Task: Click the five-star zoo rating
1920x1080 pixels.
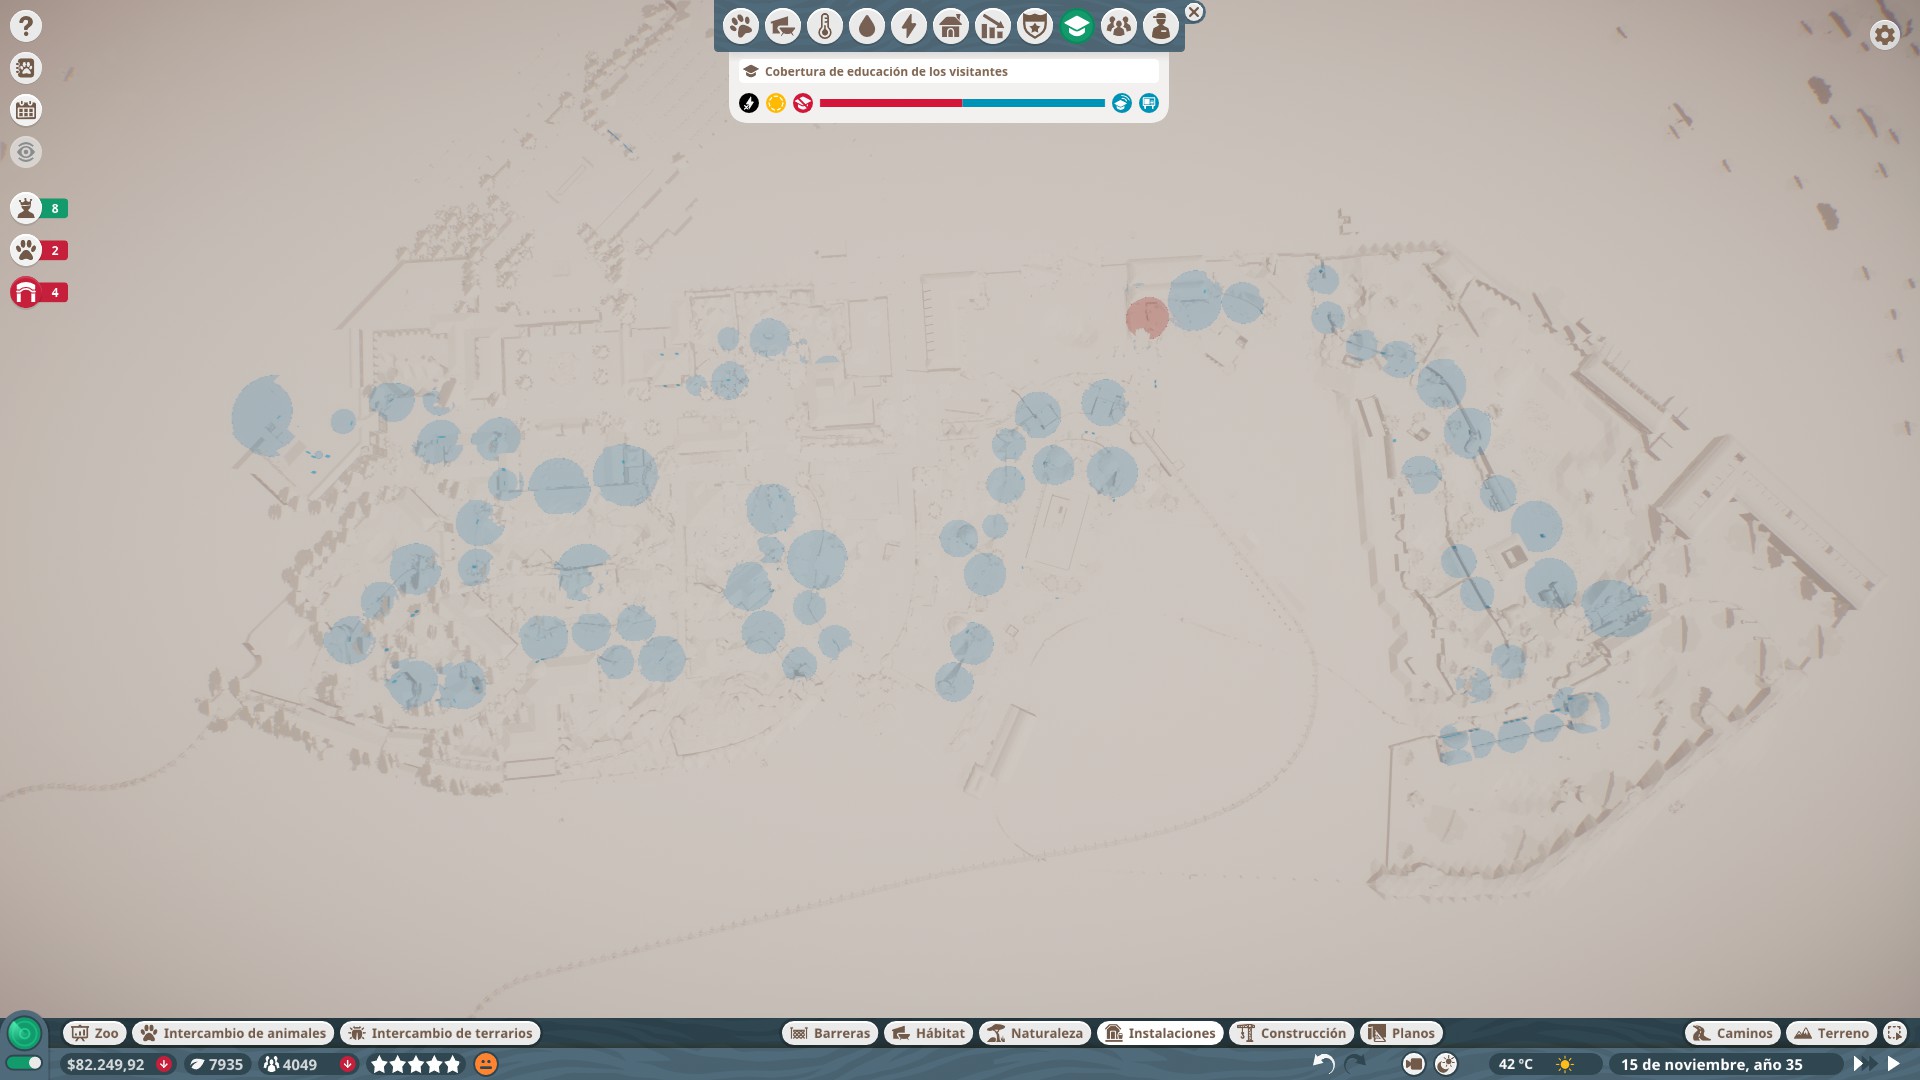Action: (416, 1064)
